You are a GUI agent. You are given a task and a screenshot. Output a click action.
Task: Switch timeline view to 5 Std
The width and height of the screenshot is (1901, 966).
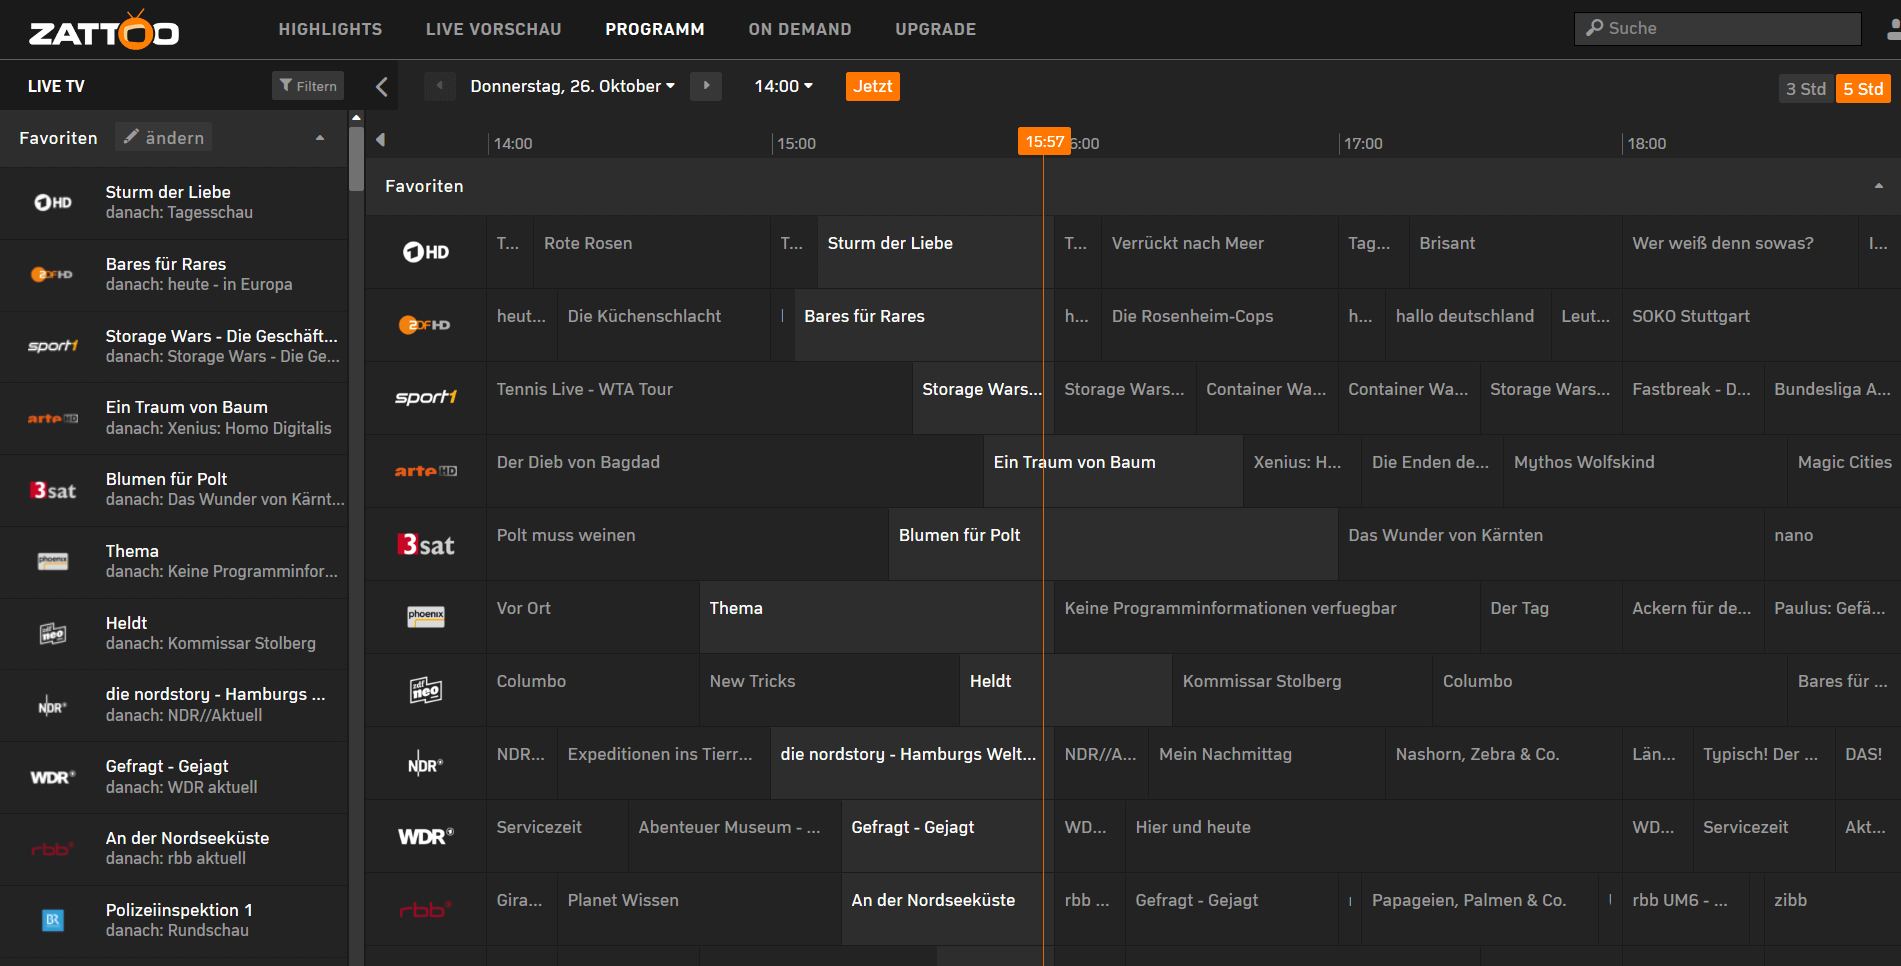pyautogui.click(x=1863, y=89)
